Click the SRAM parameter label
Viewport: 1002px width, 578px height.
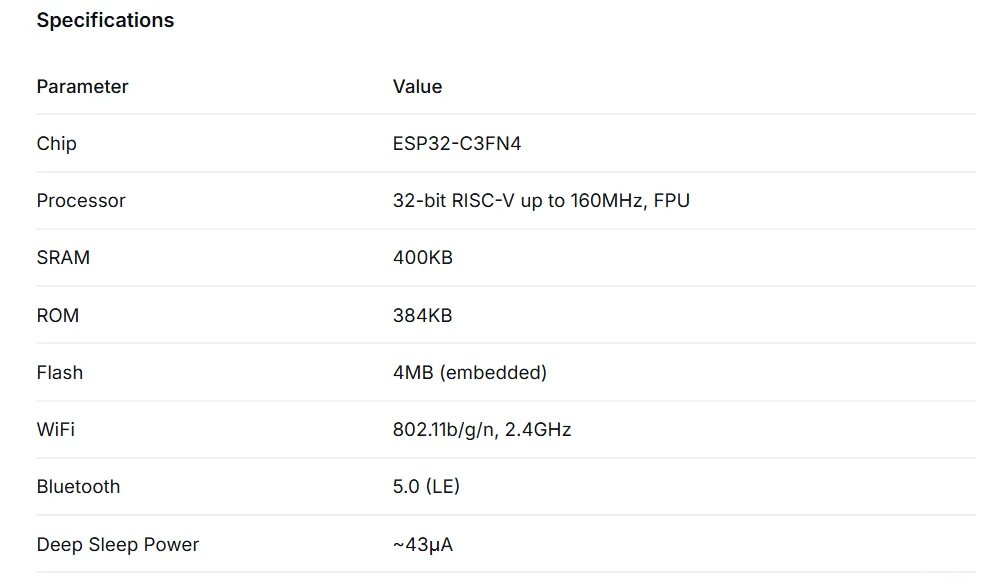63,258
